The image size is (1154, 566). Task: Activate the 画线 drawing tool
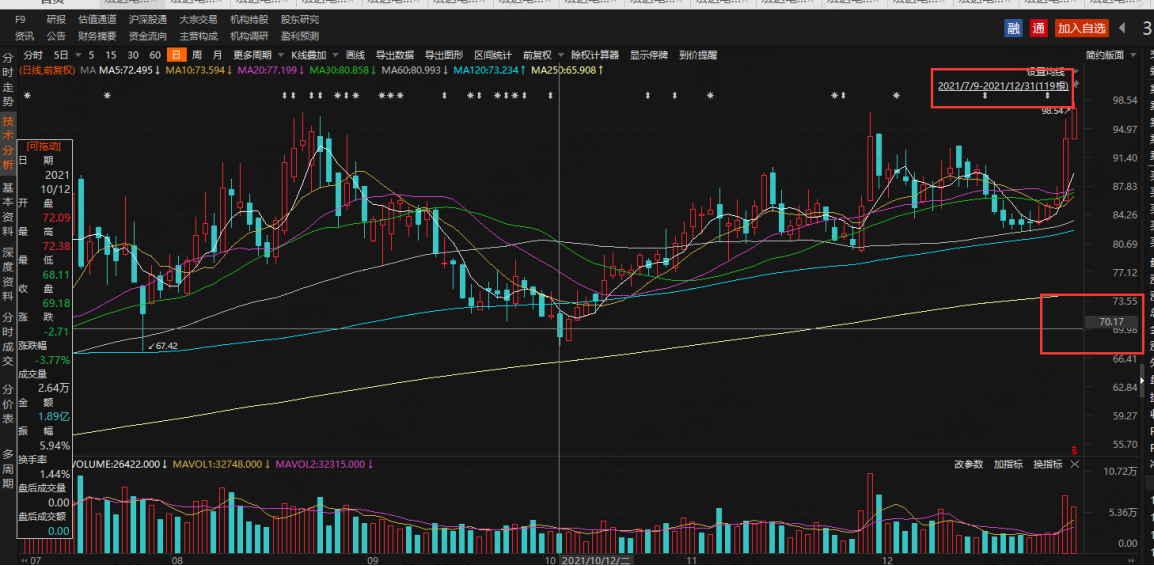click(x=355, y=54)
